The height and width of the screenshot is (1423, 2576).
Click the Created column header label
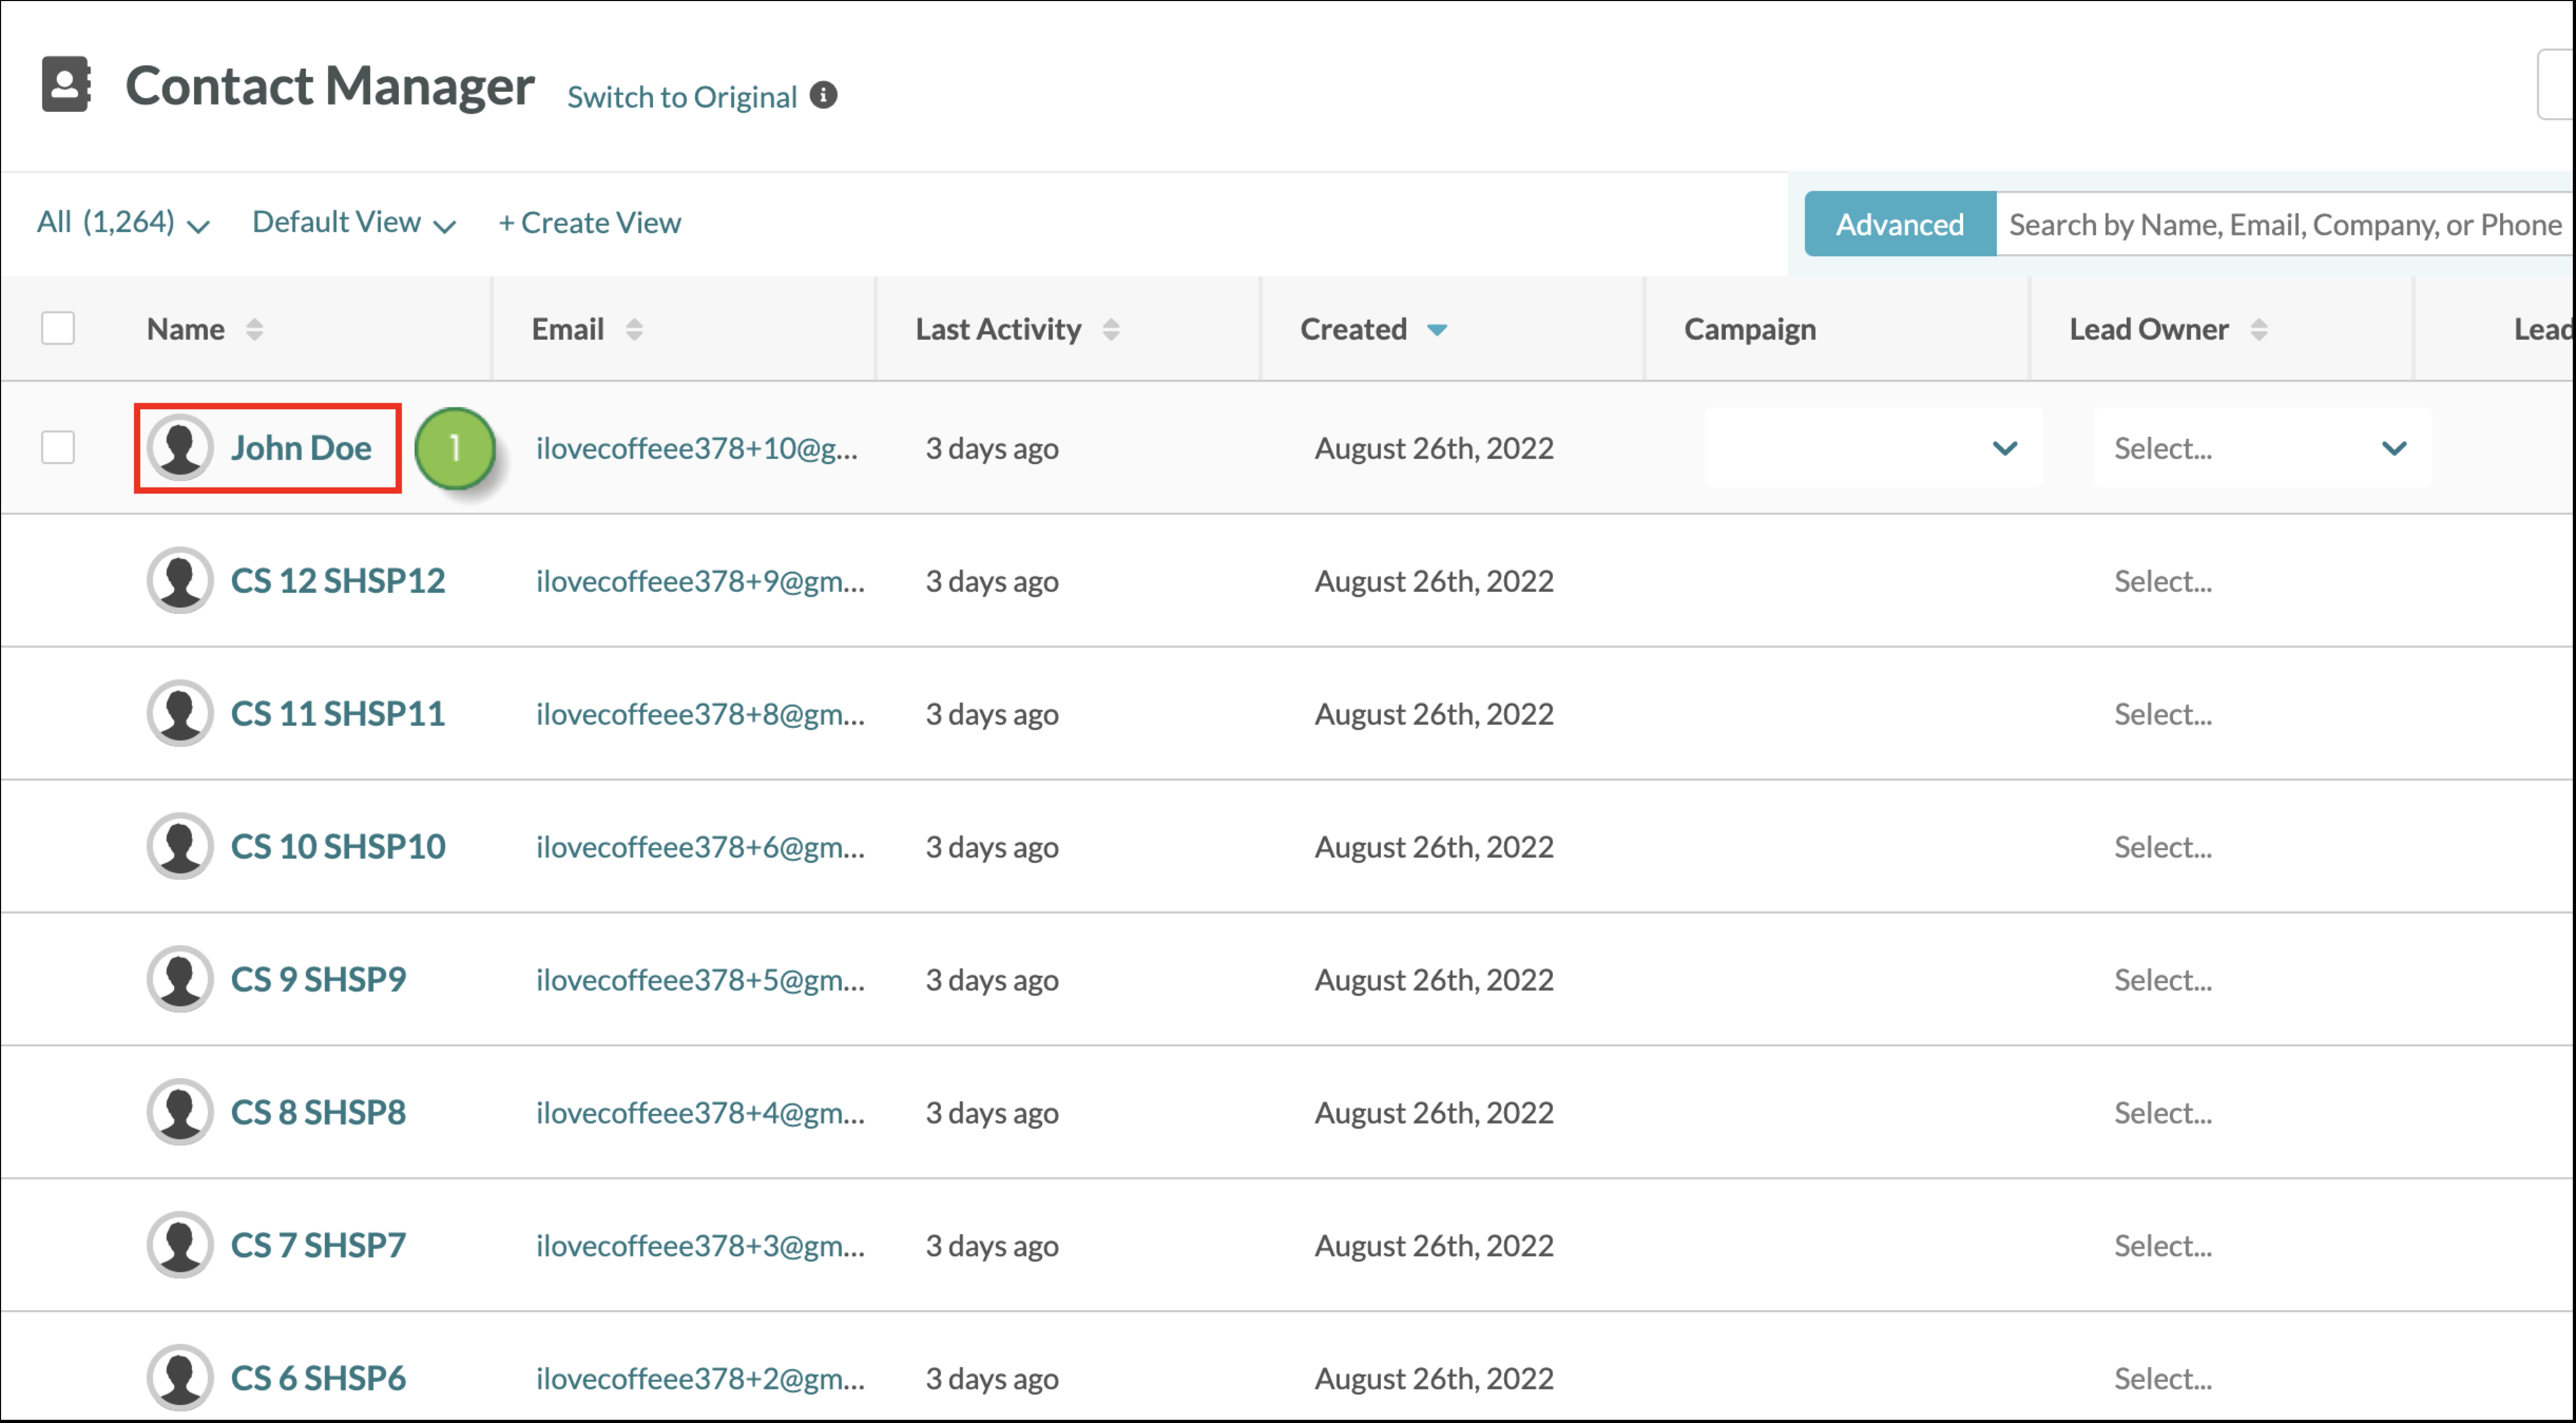(x=1353, y=329)
